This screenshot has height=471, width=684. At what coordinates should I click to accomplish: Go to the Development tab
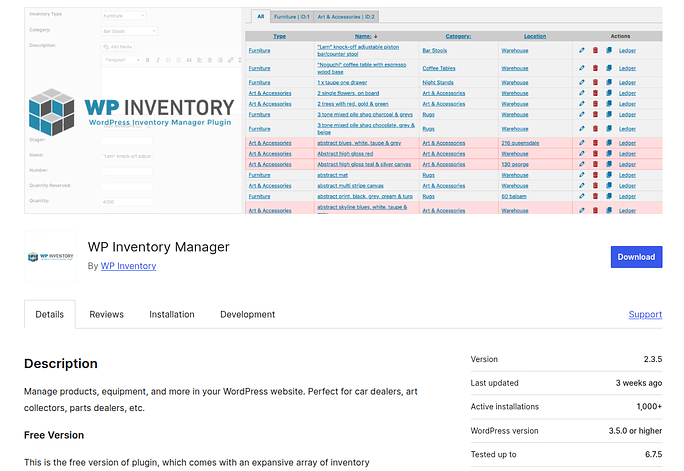[x=247, y=314]
